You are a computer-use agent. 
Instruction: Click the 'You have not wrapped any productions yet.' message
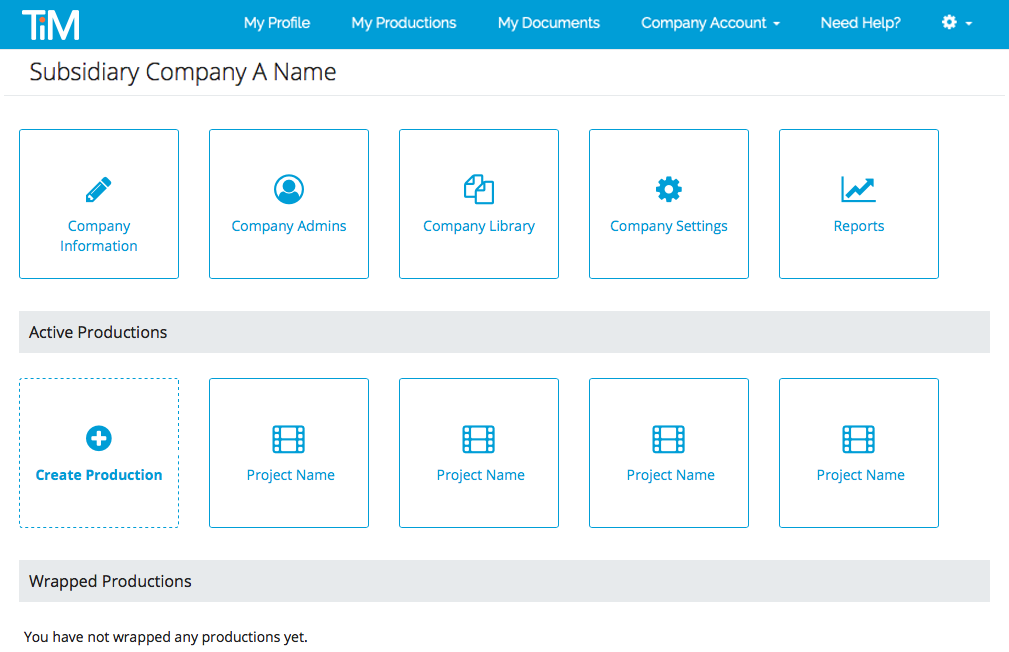165,637
